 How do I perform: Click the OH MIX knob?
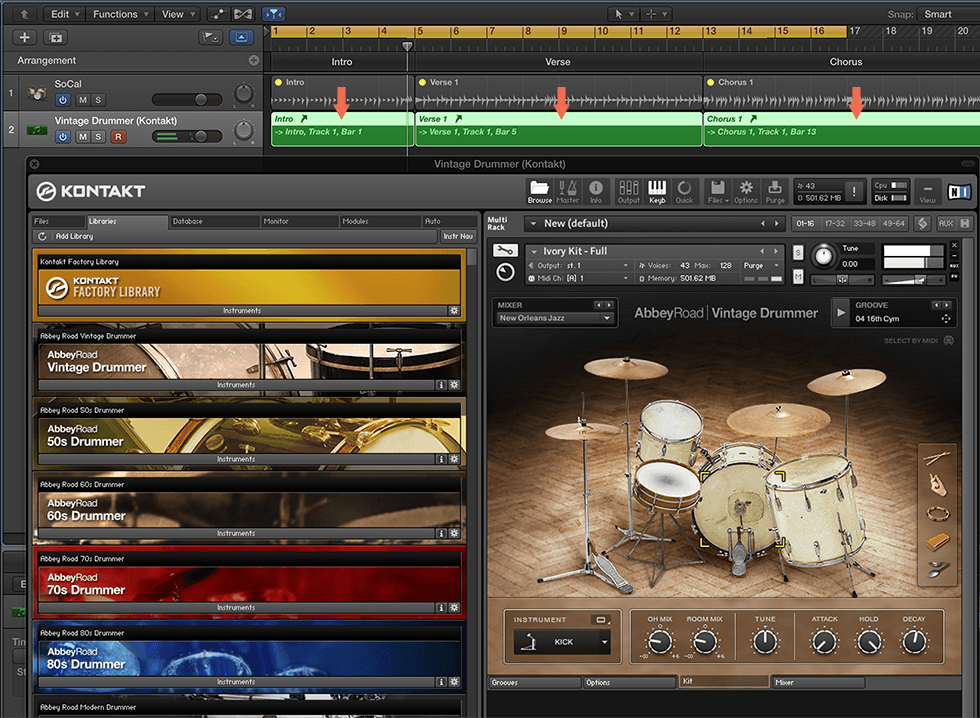coord(659,642)
